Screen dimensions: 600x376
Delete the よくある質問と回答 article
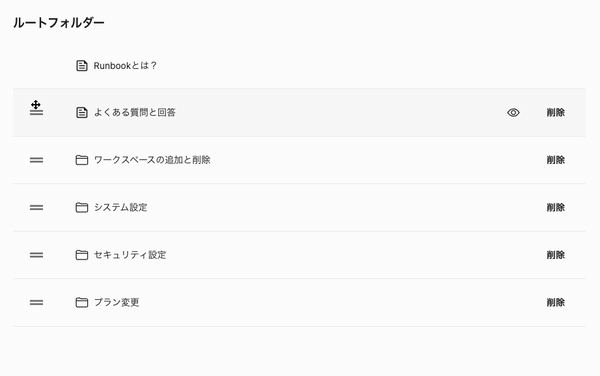tap(556, 112)
